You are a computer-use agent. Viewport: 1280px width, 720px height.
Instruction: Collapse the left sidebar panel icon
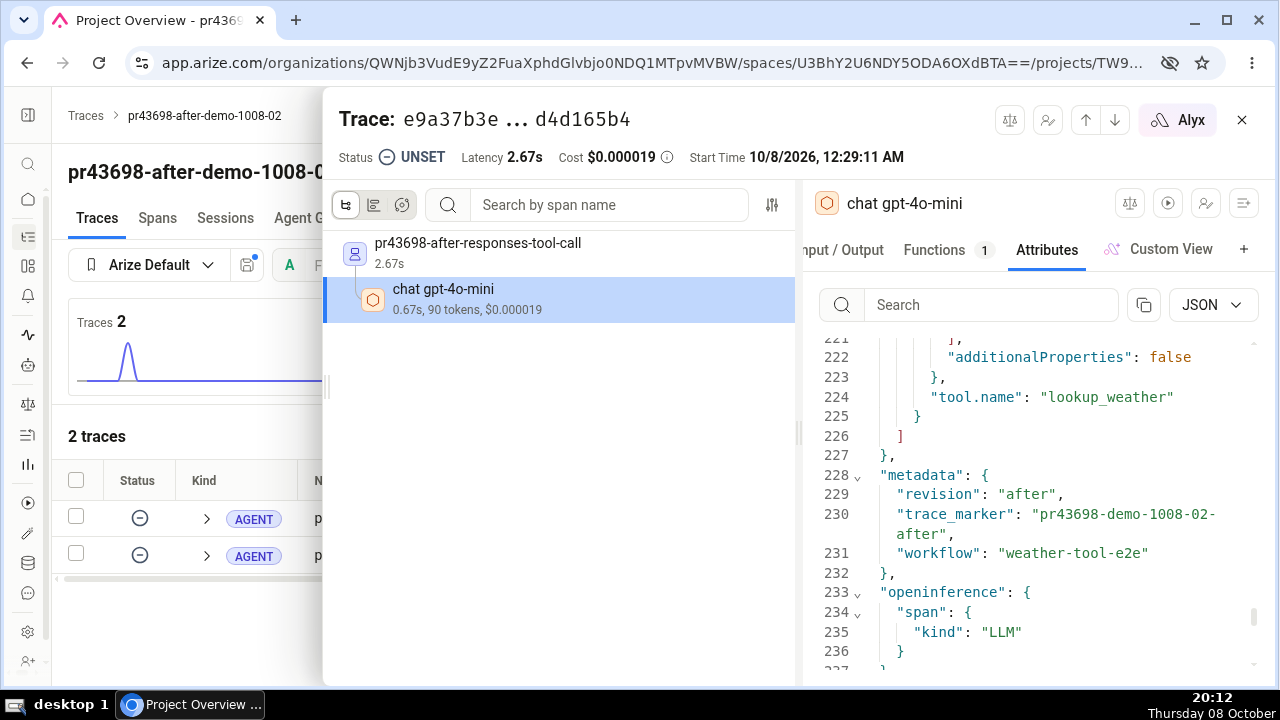28,116
